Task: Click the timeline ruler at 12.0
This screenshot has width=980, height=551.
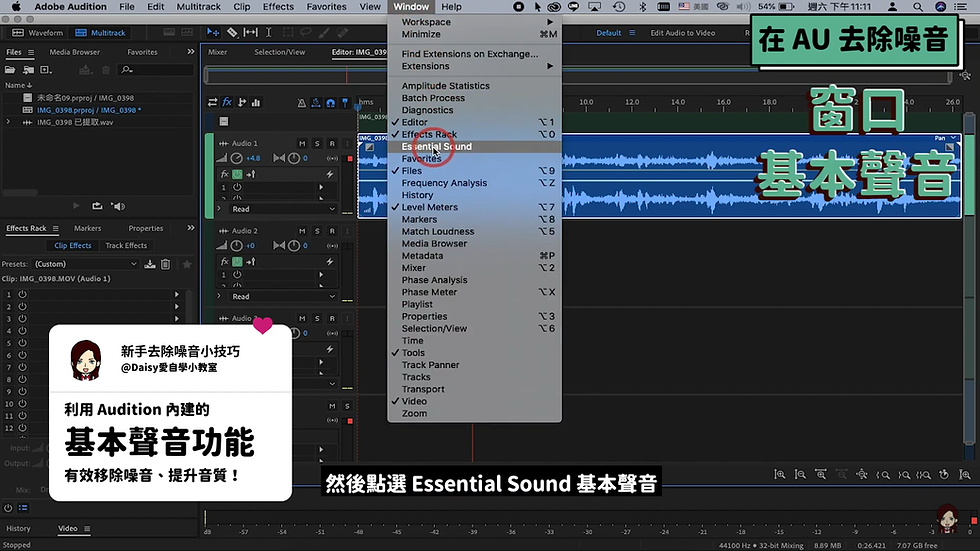Action: [x=632, y=102]
